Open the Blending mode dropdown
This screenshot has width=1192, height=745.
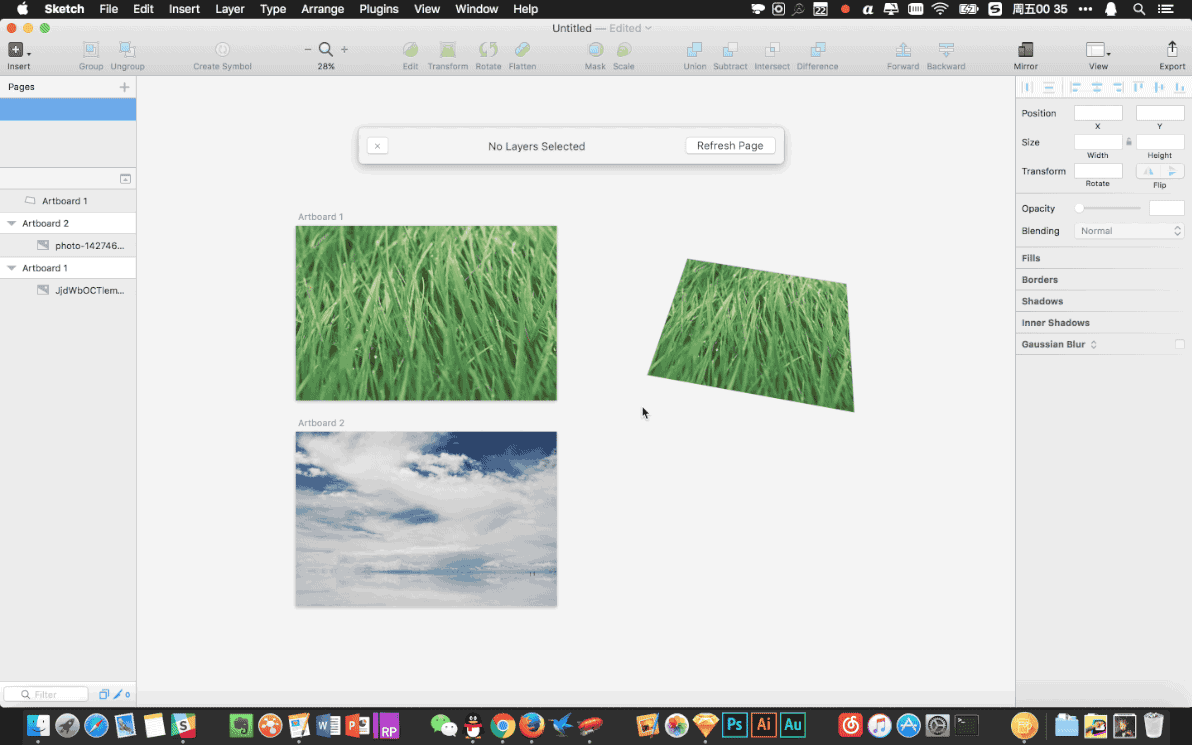[x=1129, y=230]
